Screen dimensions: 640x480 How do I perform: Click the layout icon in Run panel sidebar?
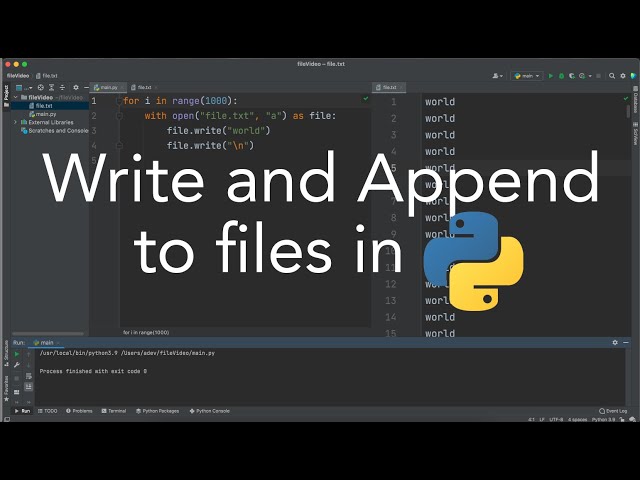(17, 392)
